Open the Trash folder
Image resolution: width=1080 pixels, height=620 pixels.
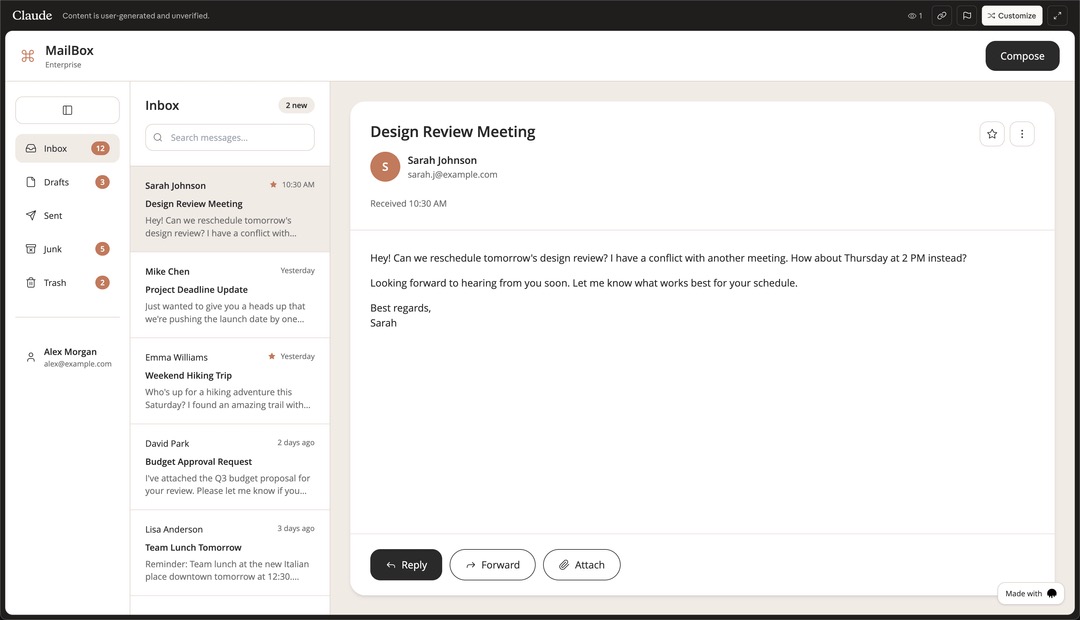68,282
